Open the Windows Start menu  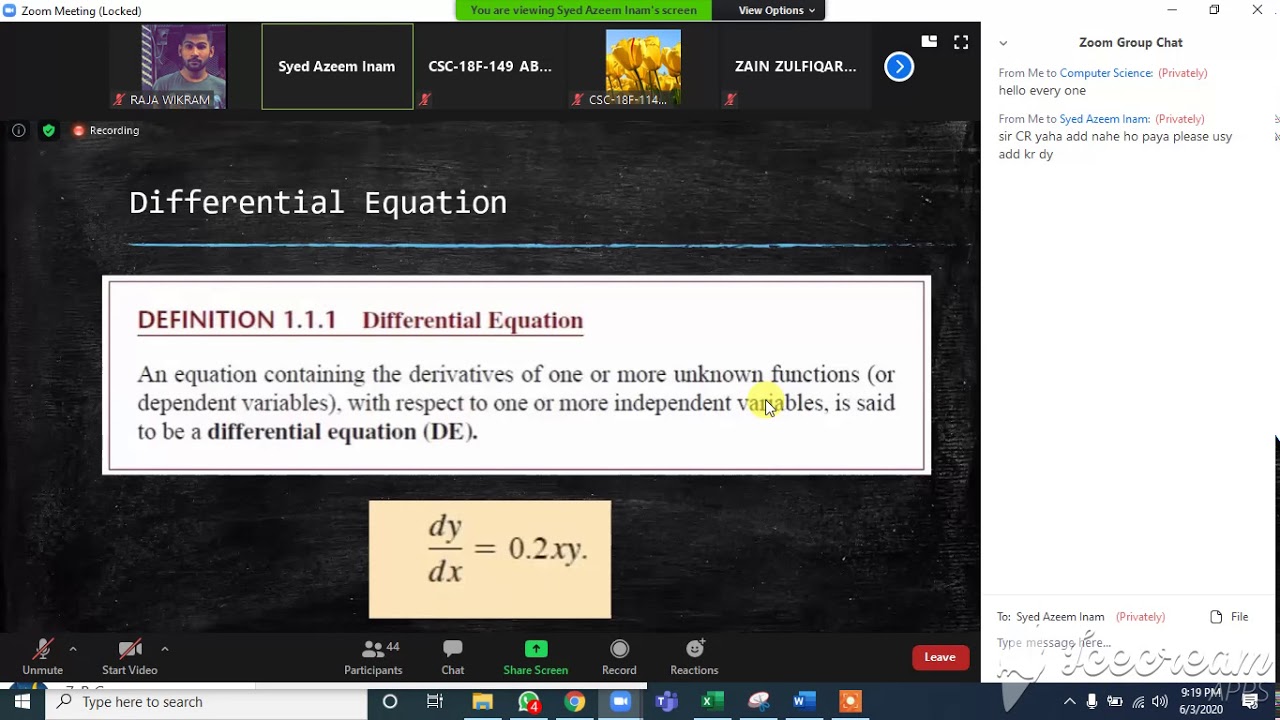pyautogui.click(x=22, y=702)
